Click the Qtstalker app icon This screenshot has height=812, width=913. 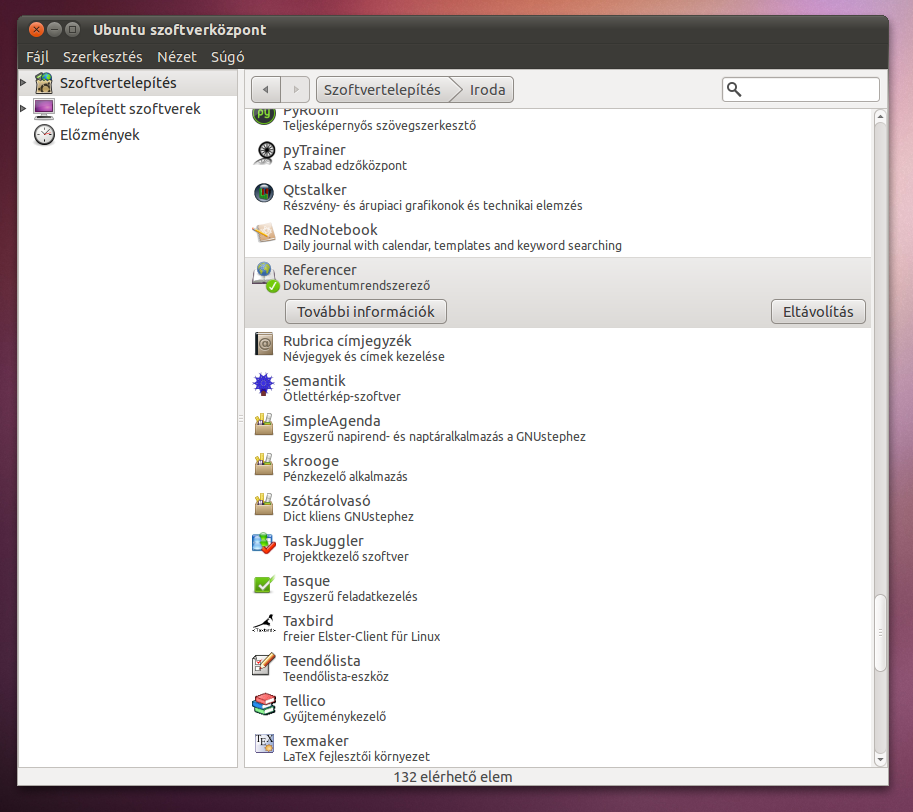click(x=264, y=192)
